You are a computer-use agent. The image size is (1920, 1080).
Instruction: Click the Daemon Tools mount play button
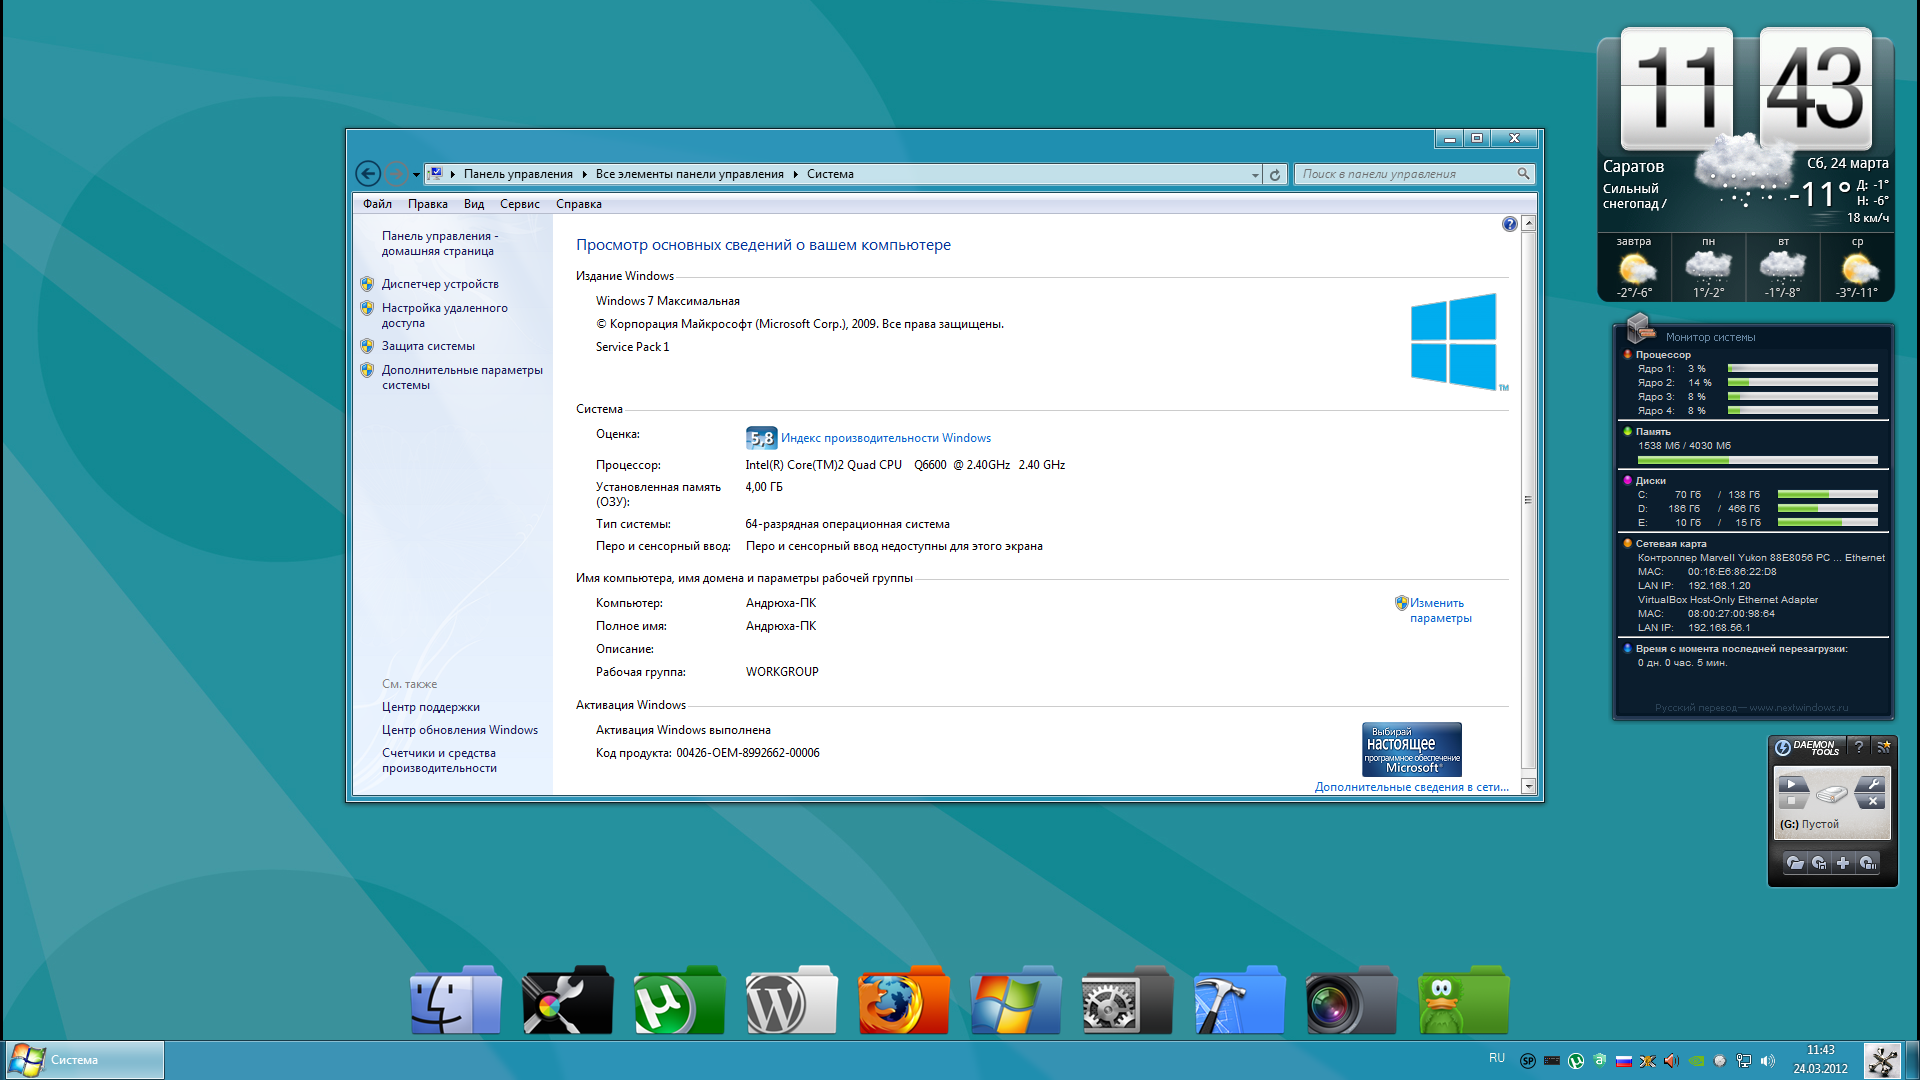click(1792, 784)
